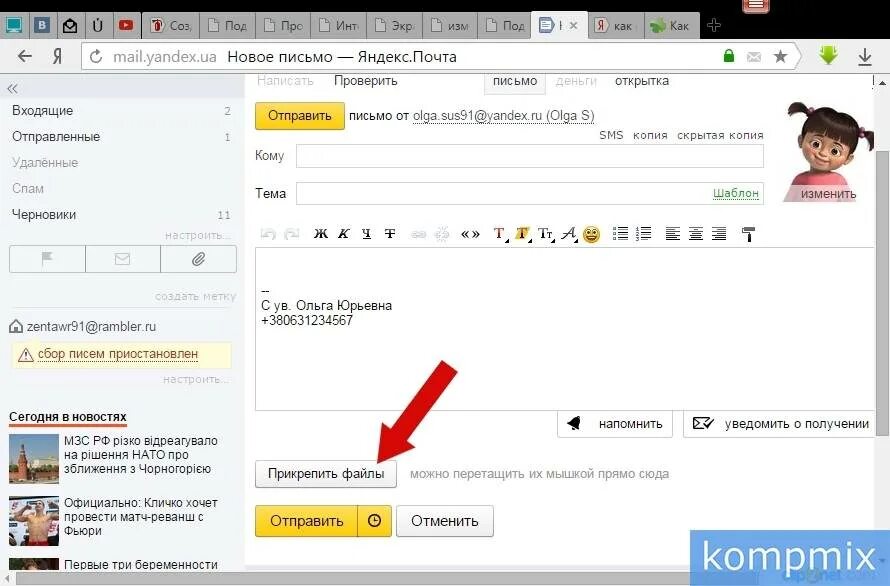Switch to the 'Экр' browser tab
Screen dimensions: 890x586
coord(394,26)
